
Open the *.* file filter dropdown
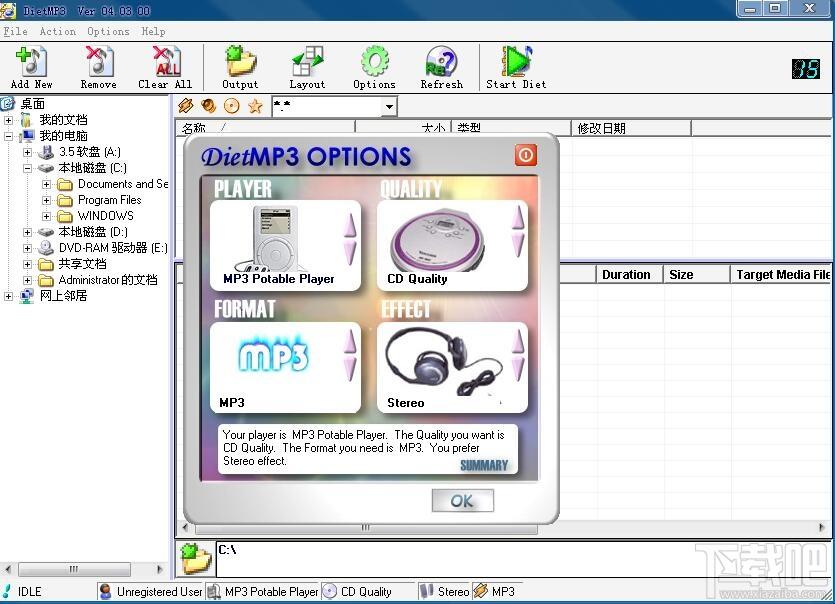click(x=390, y=107)
